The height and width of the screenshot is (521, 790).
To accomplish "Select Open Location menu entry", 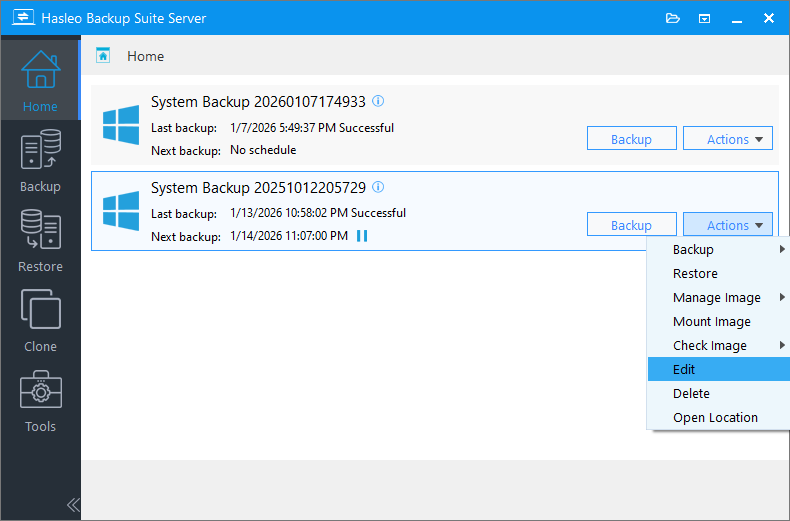I will tap(719, 418).
